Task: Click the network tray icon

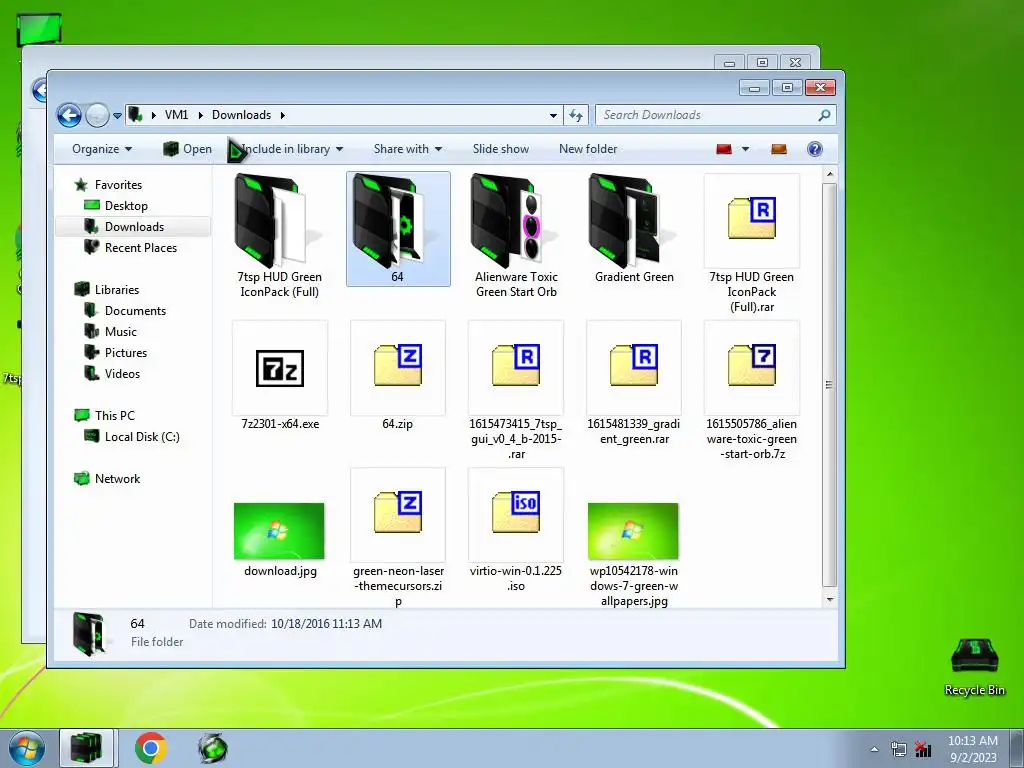Action: pyautogui.click(x=899, y=750)
